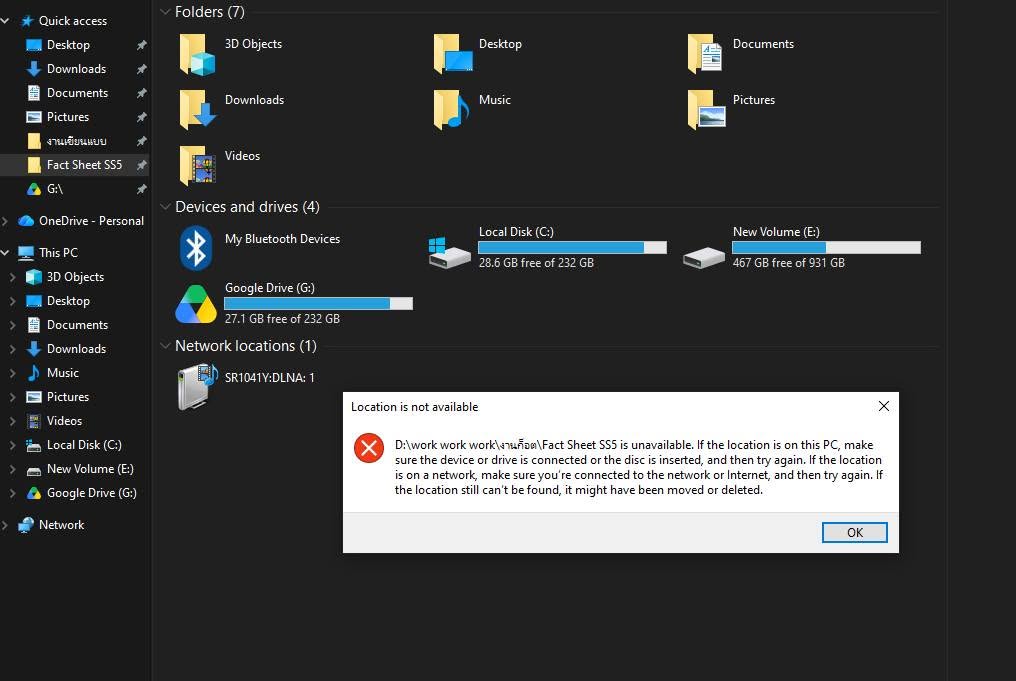
Task: Select the New Volume (E:) drive icon
Action: (704, 257)
